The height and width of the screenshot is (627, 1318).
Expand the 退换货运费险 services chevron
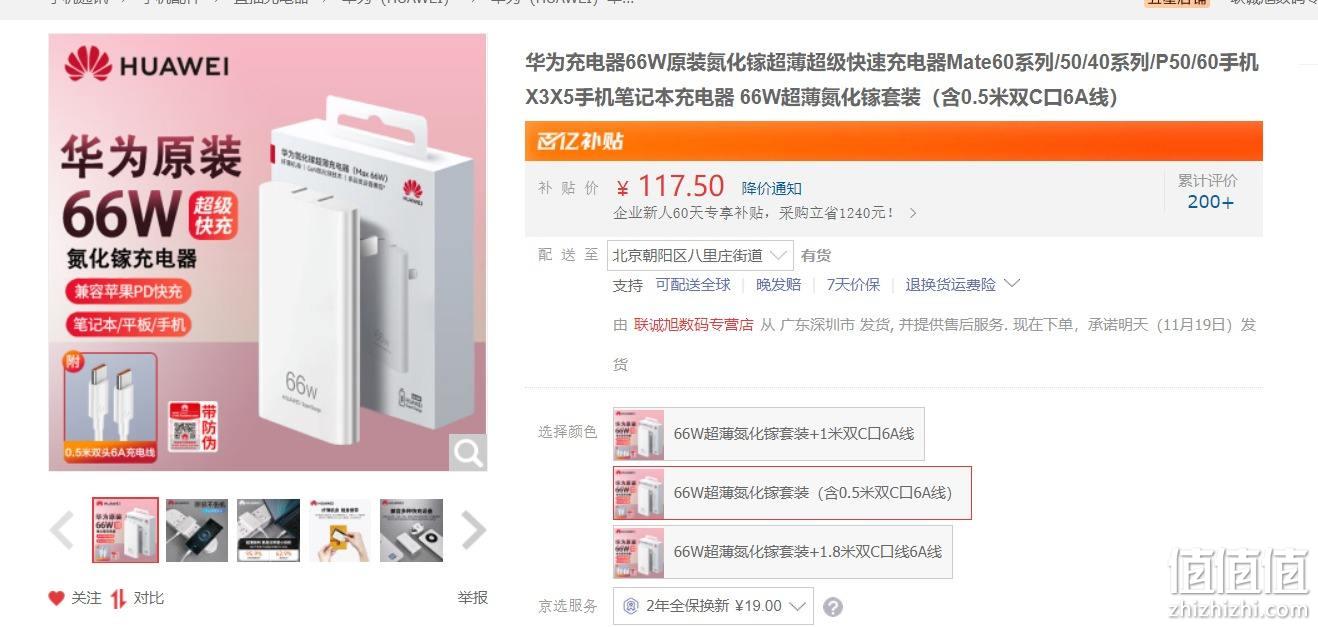tap(1011, 284)
